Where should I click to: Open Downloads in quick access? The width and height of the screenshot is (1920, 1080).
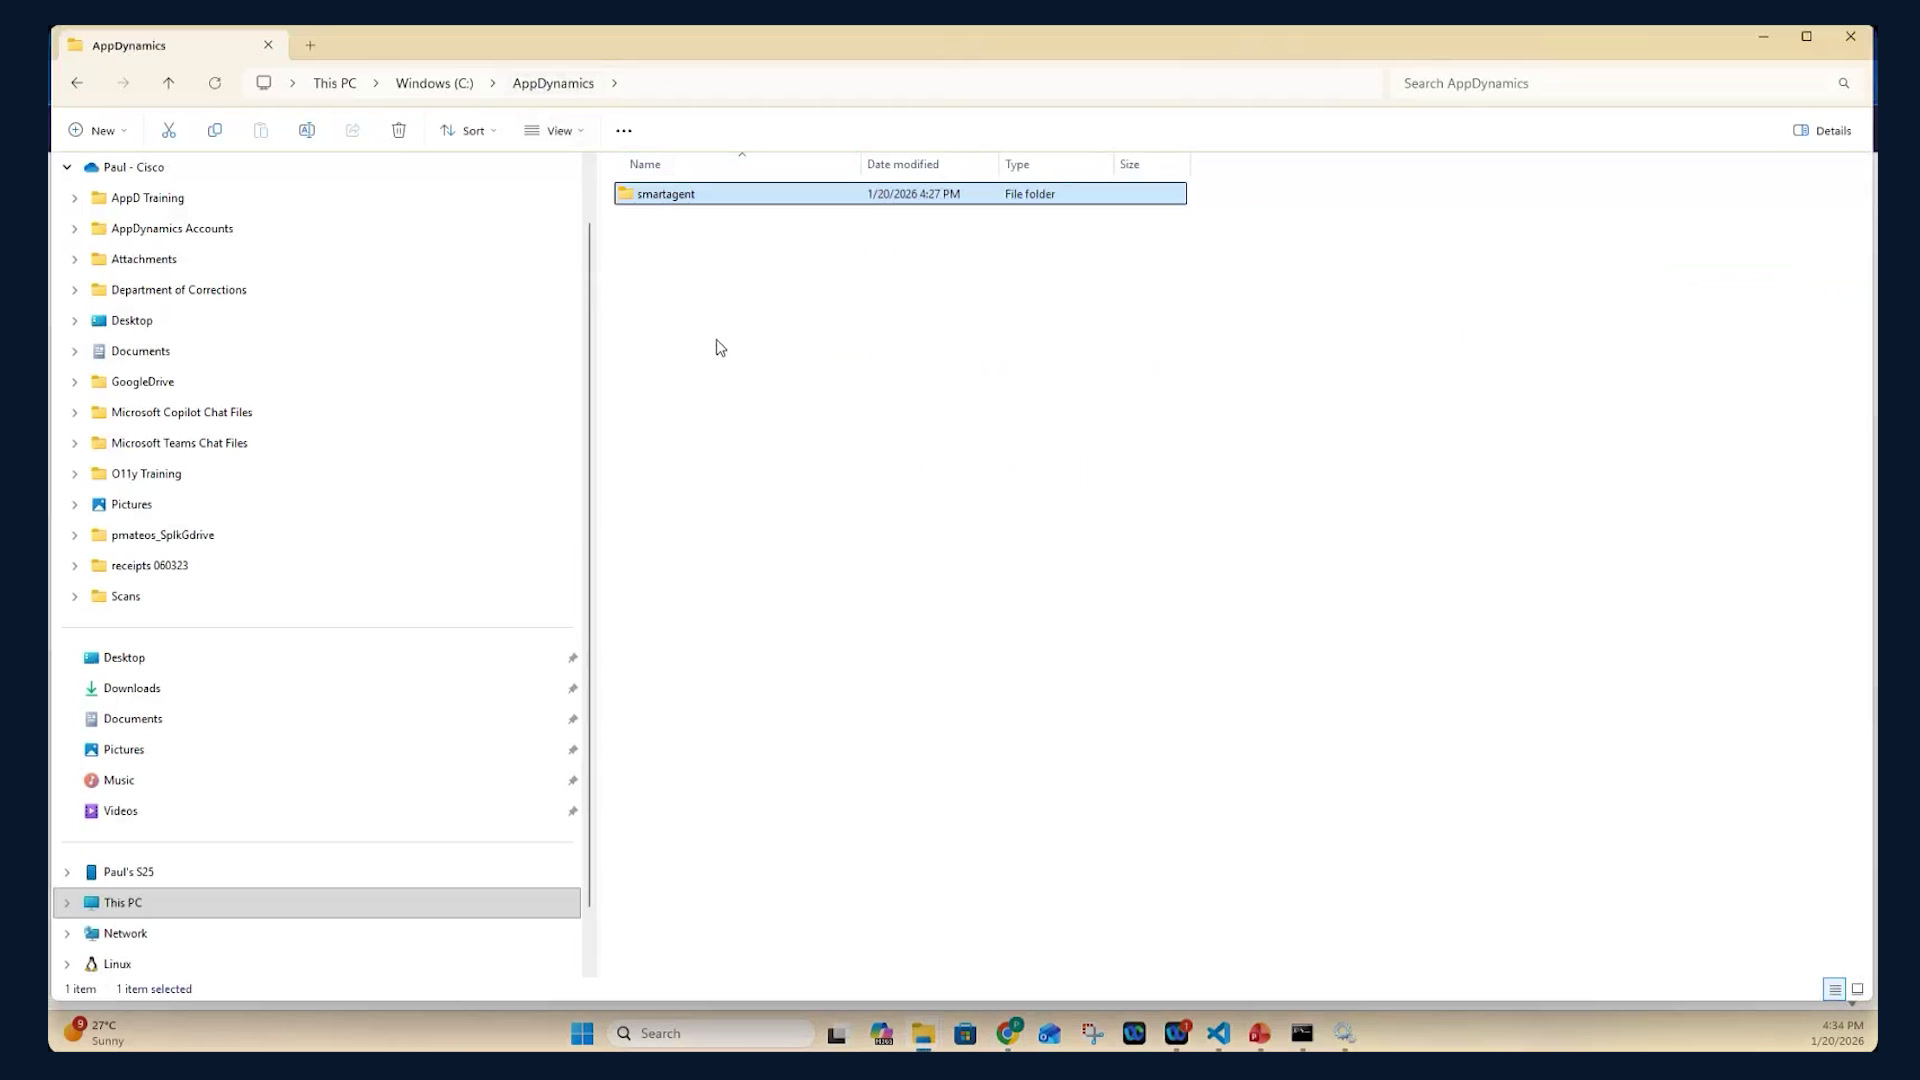click(x=131, y=688)
